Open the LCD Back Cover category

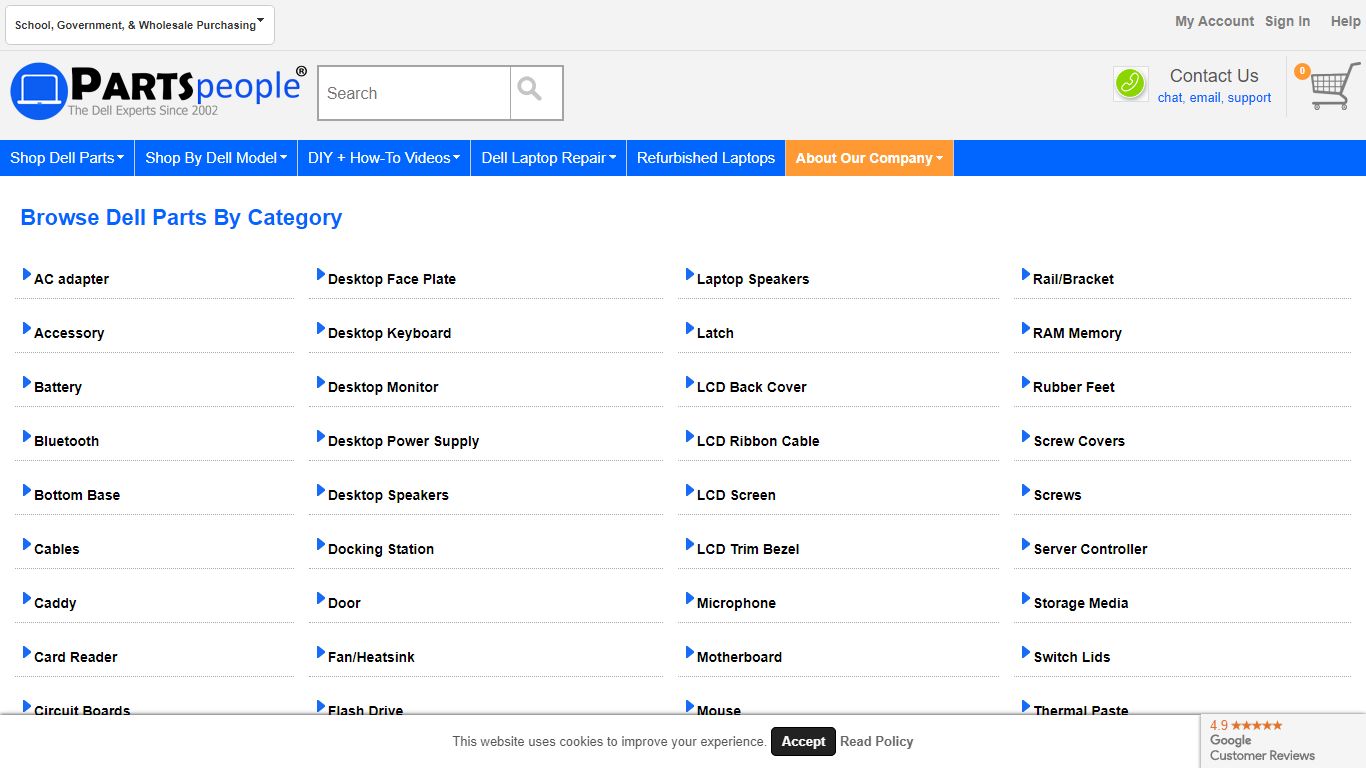pos(752,387)
